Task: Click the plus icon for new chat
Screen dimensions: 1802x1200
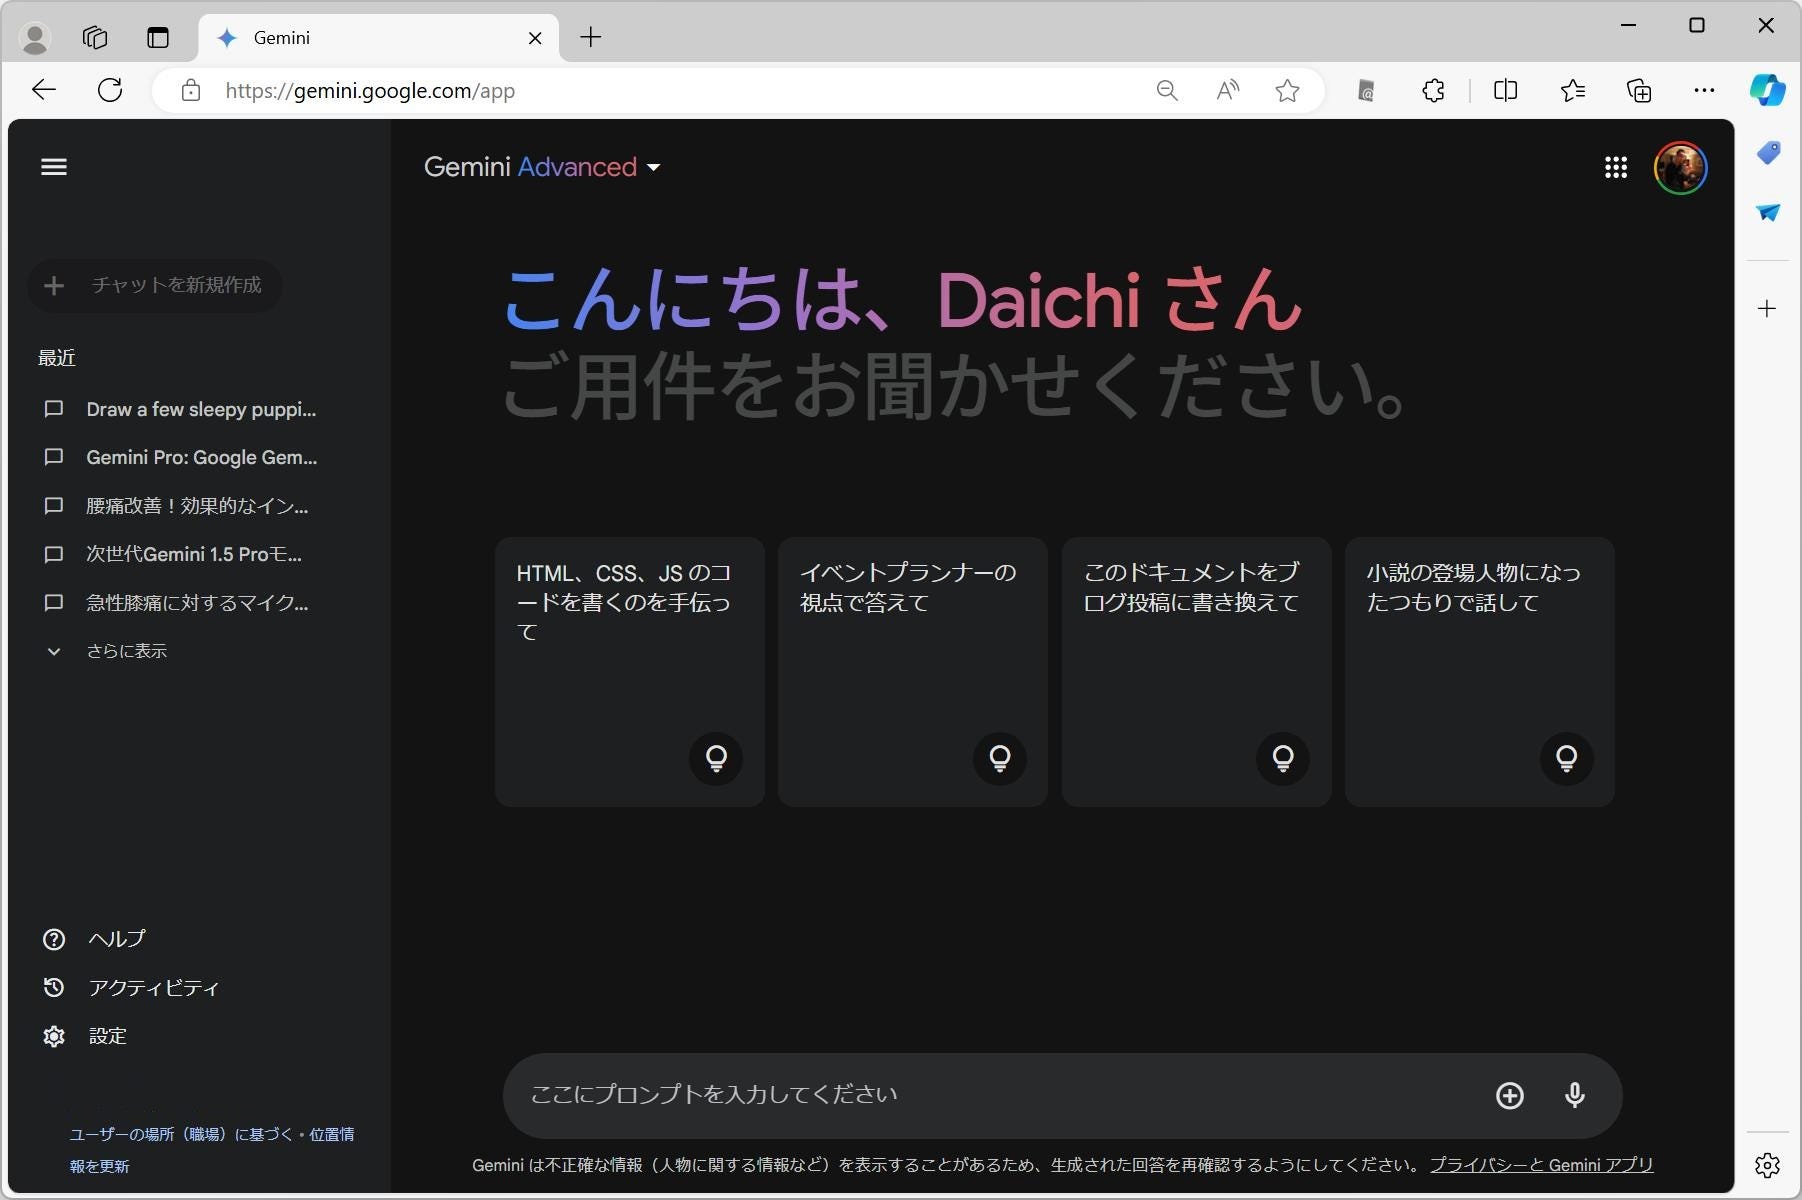Action: [x=54, y=286]
